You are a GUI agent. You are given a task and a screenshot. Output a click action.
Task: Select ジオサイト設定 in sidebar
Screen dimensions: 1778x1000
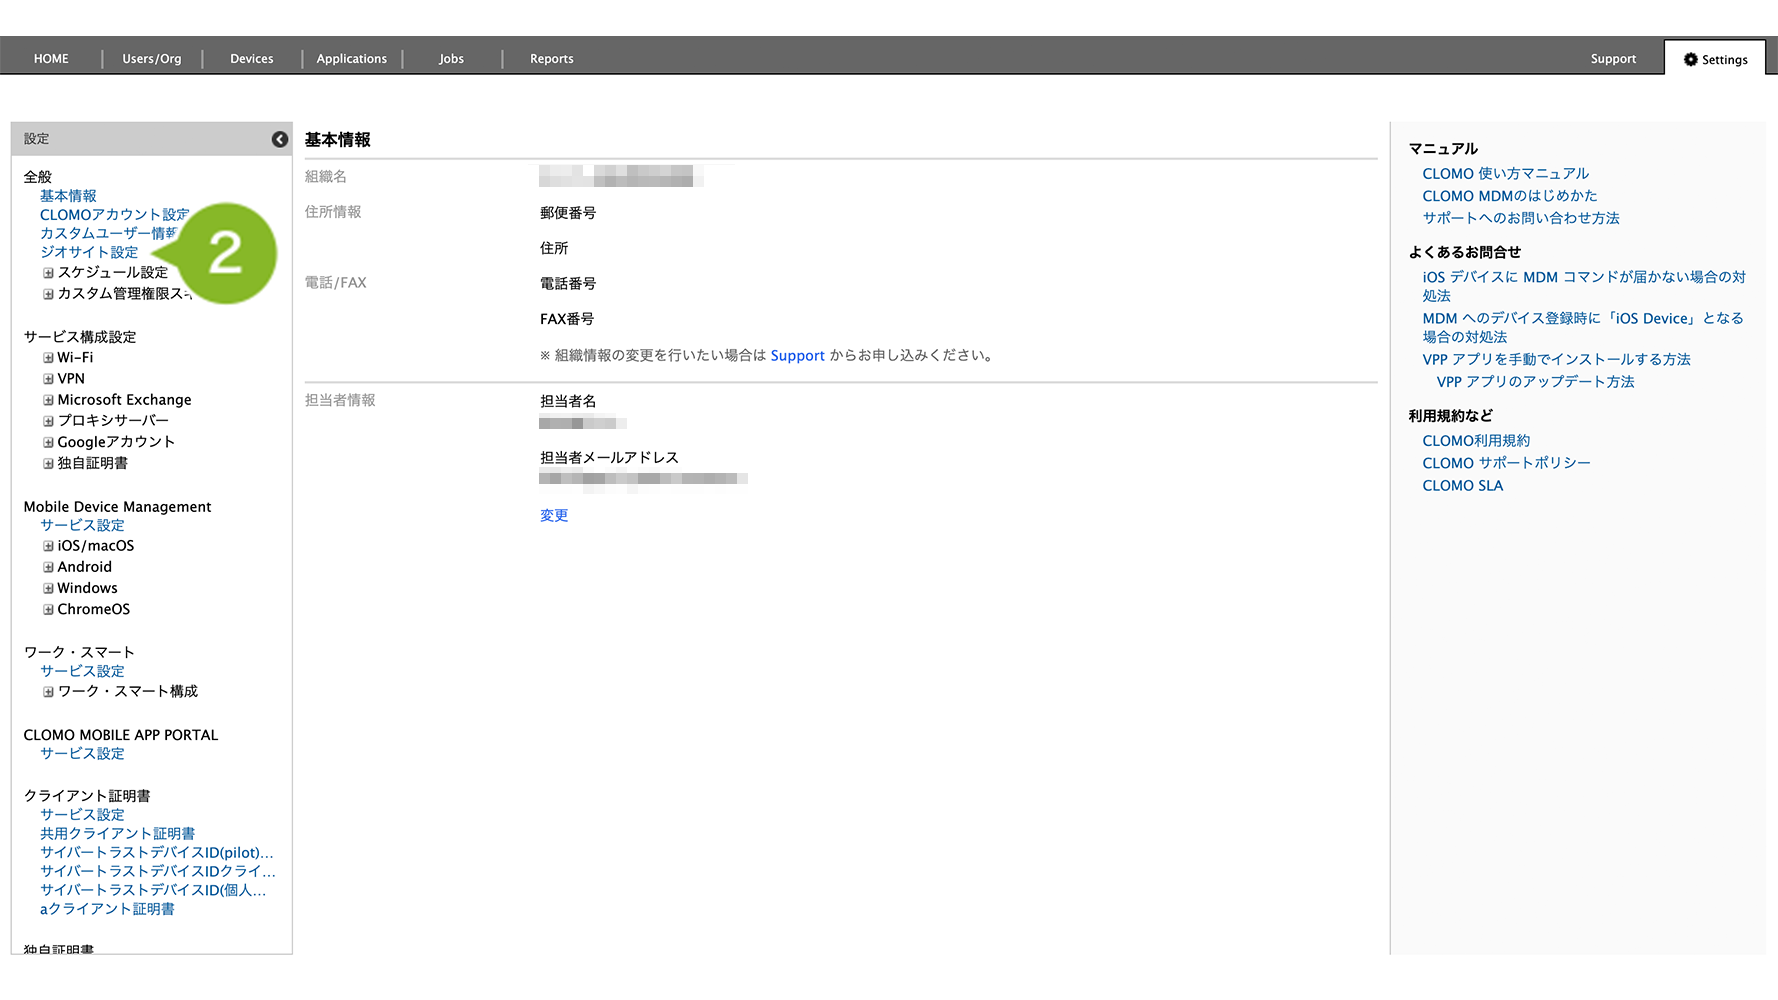pyautogui.click(x=89, y=252)
